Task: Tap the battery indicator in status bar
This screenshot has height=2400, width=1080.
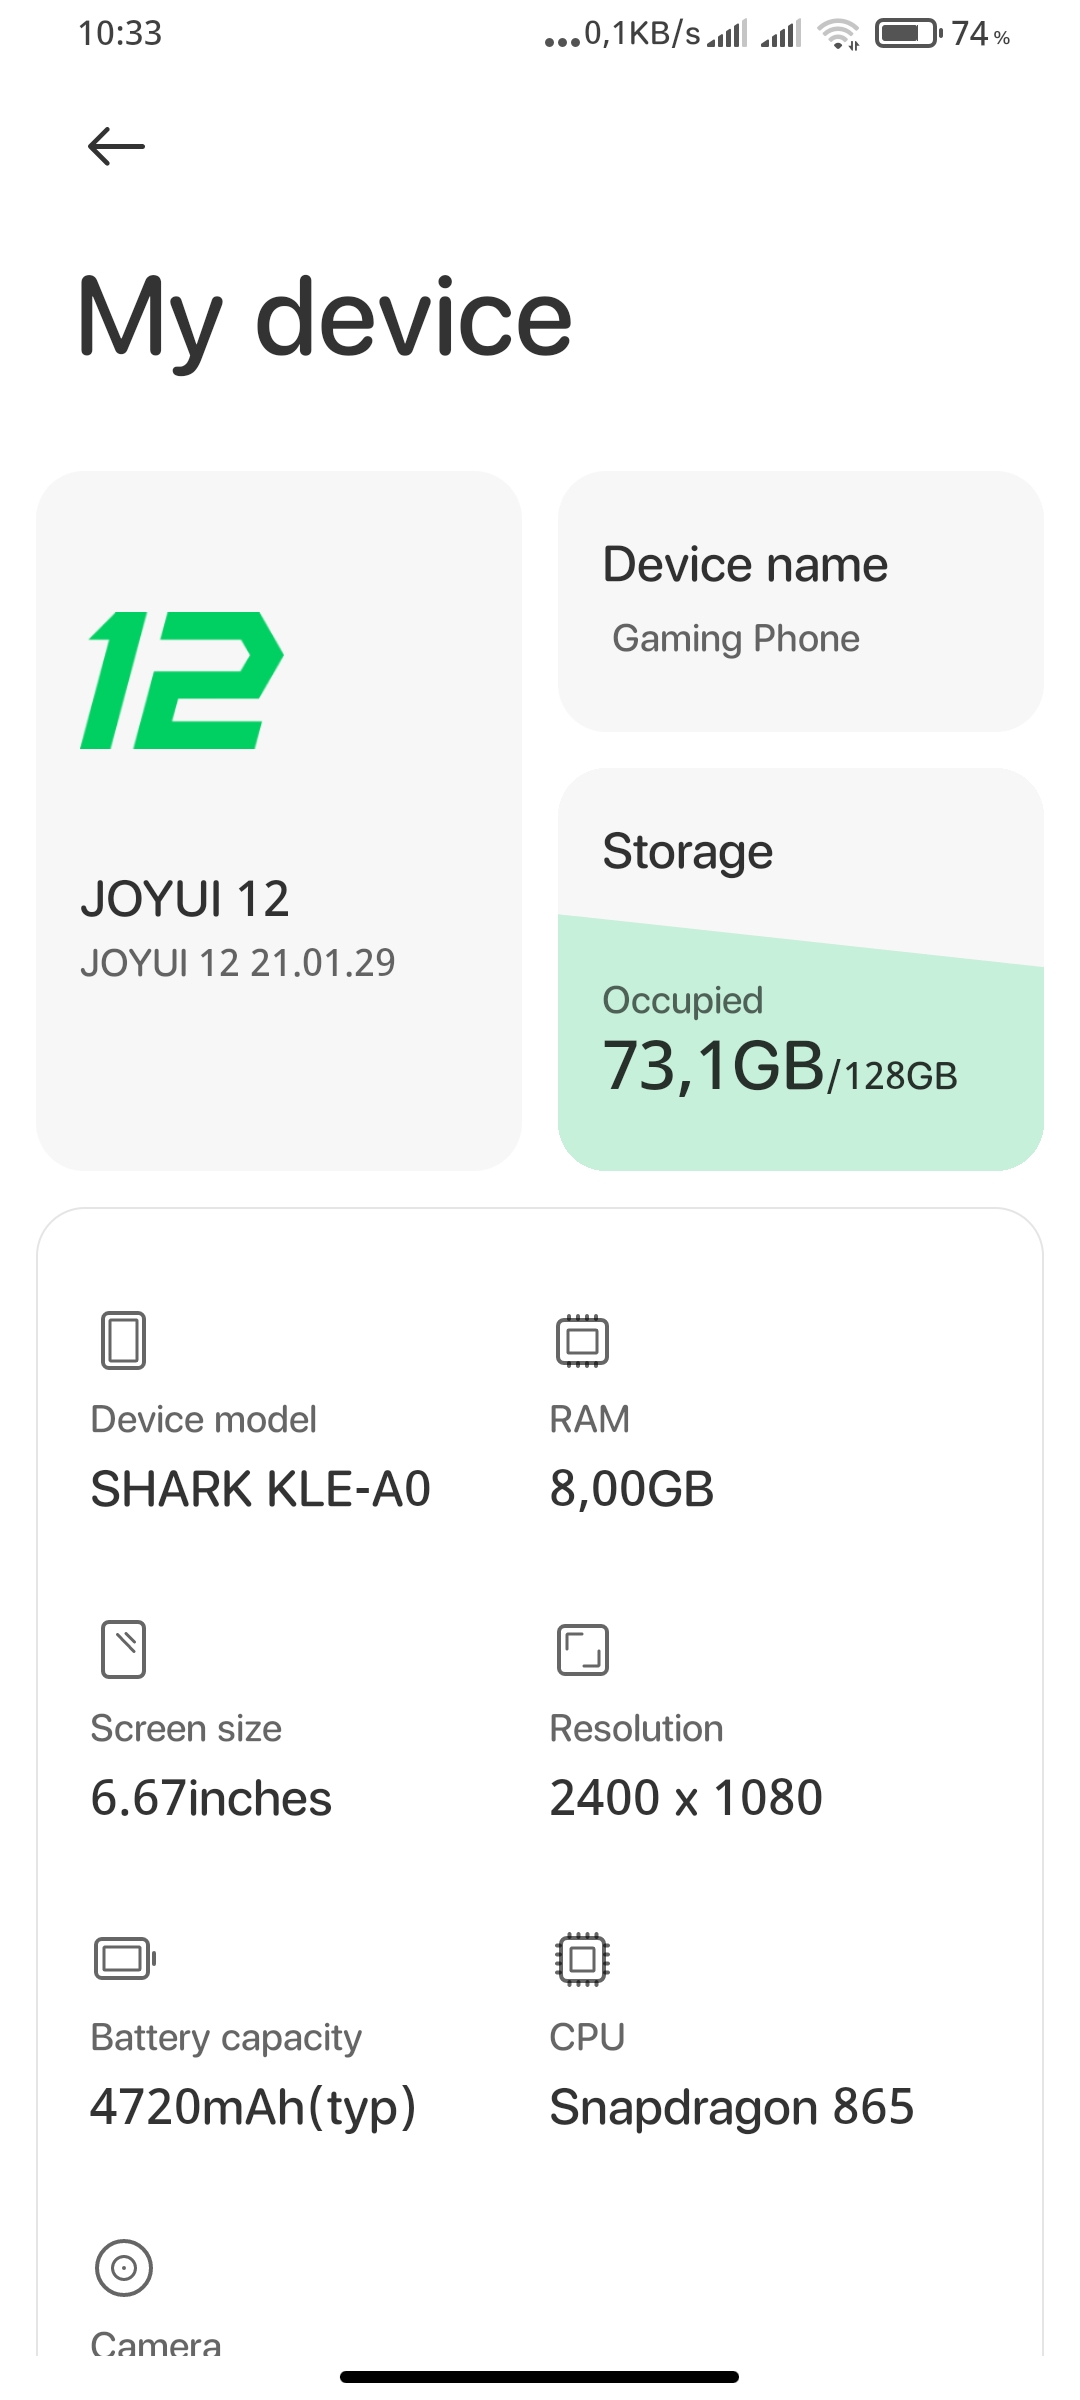Action: (908, 34)
